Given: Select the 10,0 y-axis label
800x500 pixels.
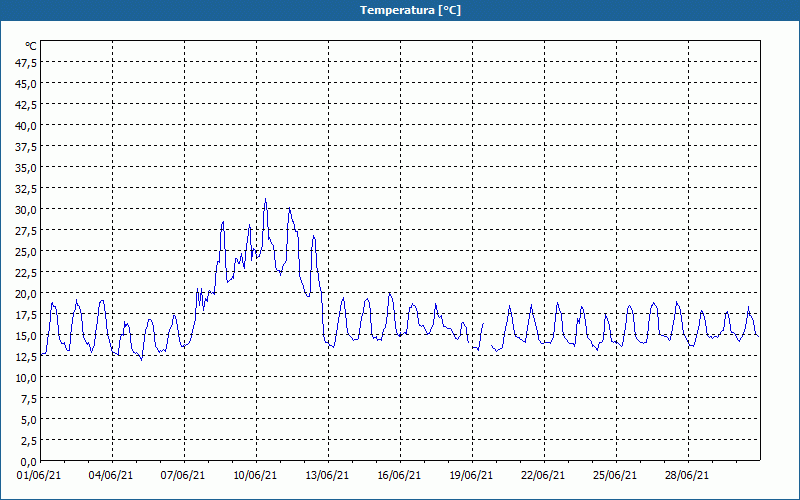Looking at the screenshot, I should (x=27, y=378).
